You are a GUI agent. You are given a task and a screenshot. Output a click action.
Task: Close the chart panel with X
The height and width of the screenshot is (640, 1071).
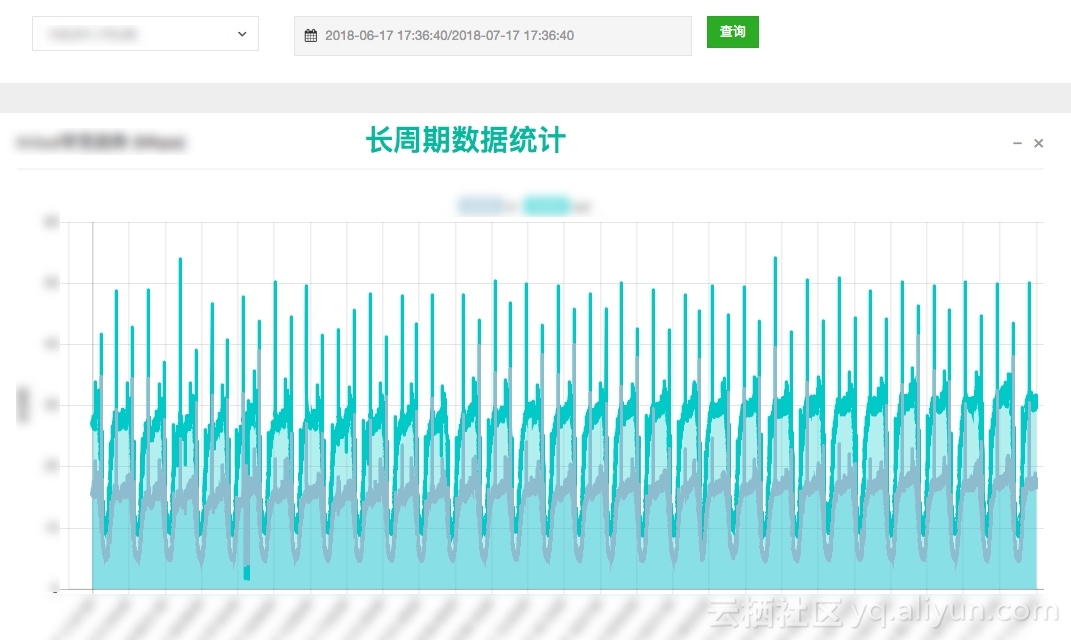[x=1038, y=143]
